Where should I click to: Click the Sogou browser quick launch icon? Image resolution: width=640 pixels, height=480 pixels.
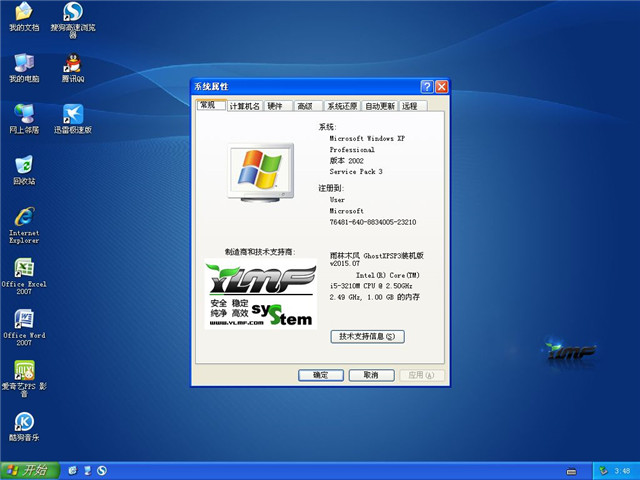click(x=102, y=471)
